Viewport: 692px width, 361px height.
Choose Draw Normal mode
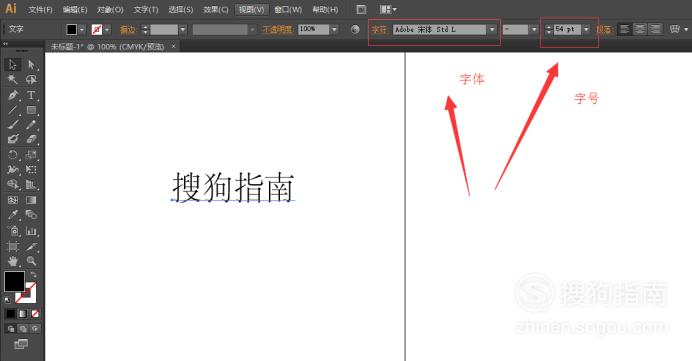pyautogui.click(x=11, y=329)
